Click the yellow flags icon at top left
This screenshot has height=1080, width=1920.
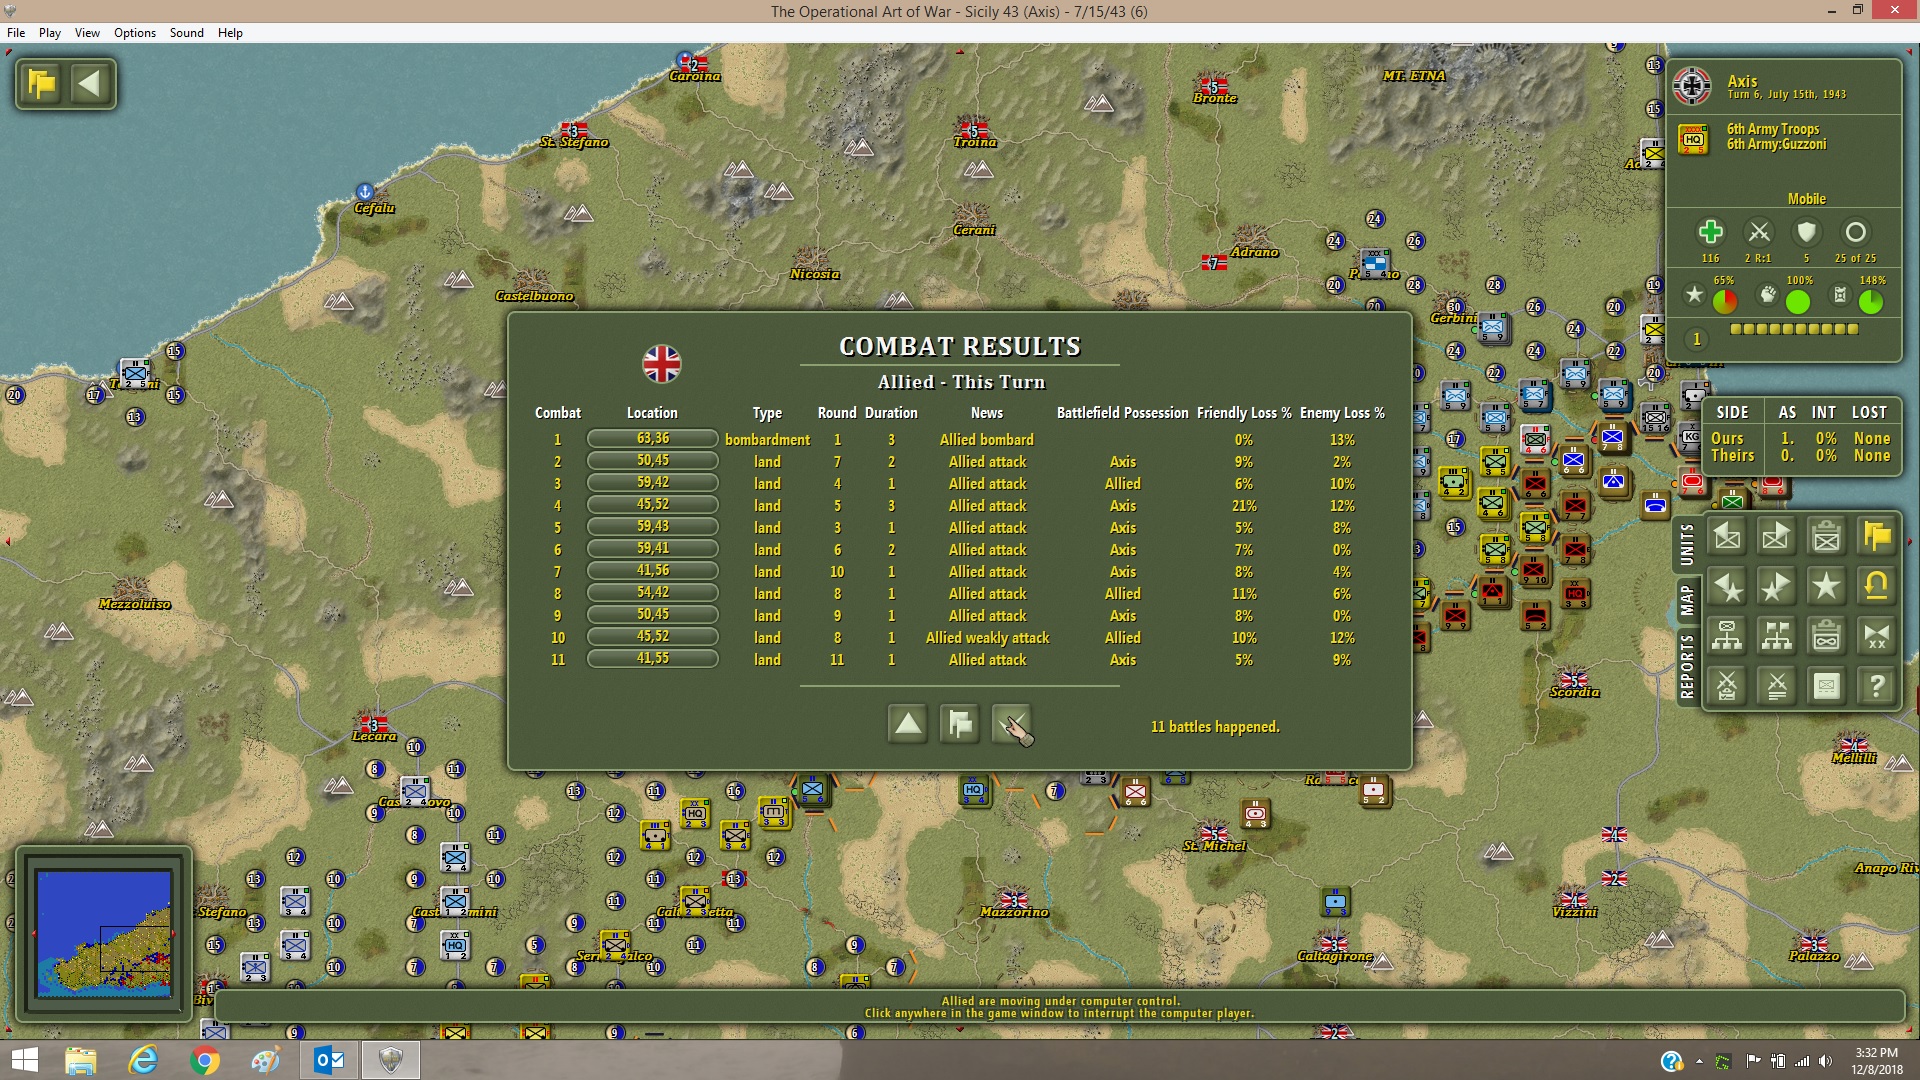click(42, 84)
